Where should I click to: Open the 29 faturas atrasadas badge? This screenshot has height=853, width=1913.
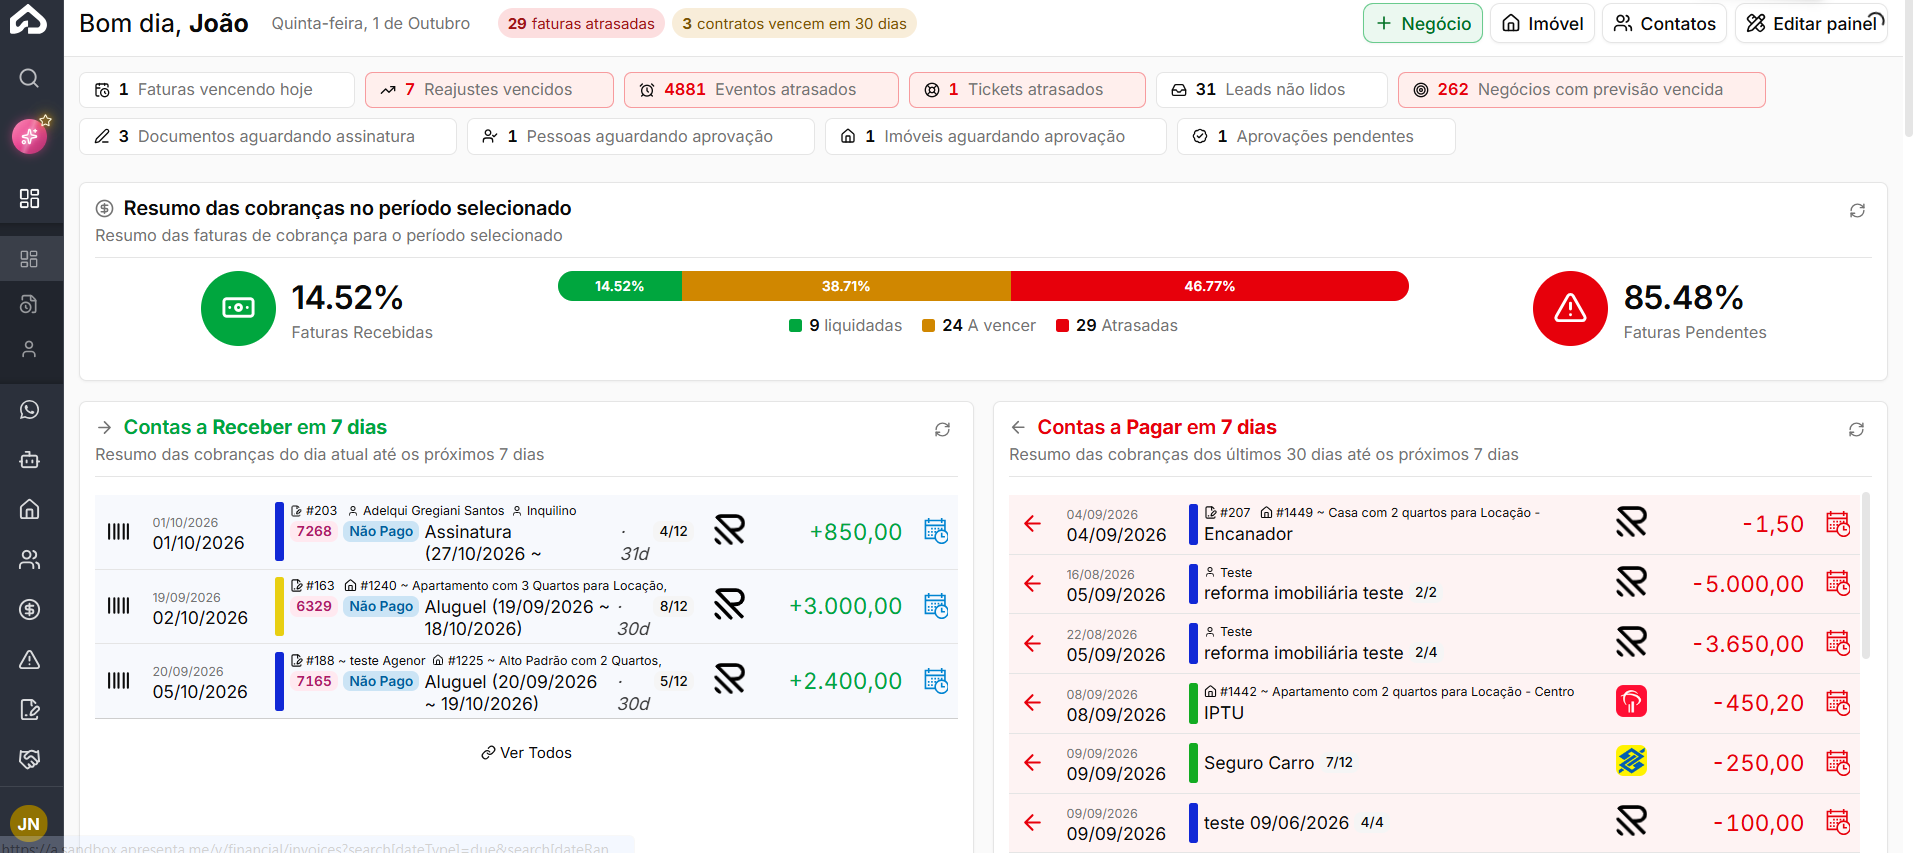(x=581, y=24)
